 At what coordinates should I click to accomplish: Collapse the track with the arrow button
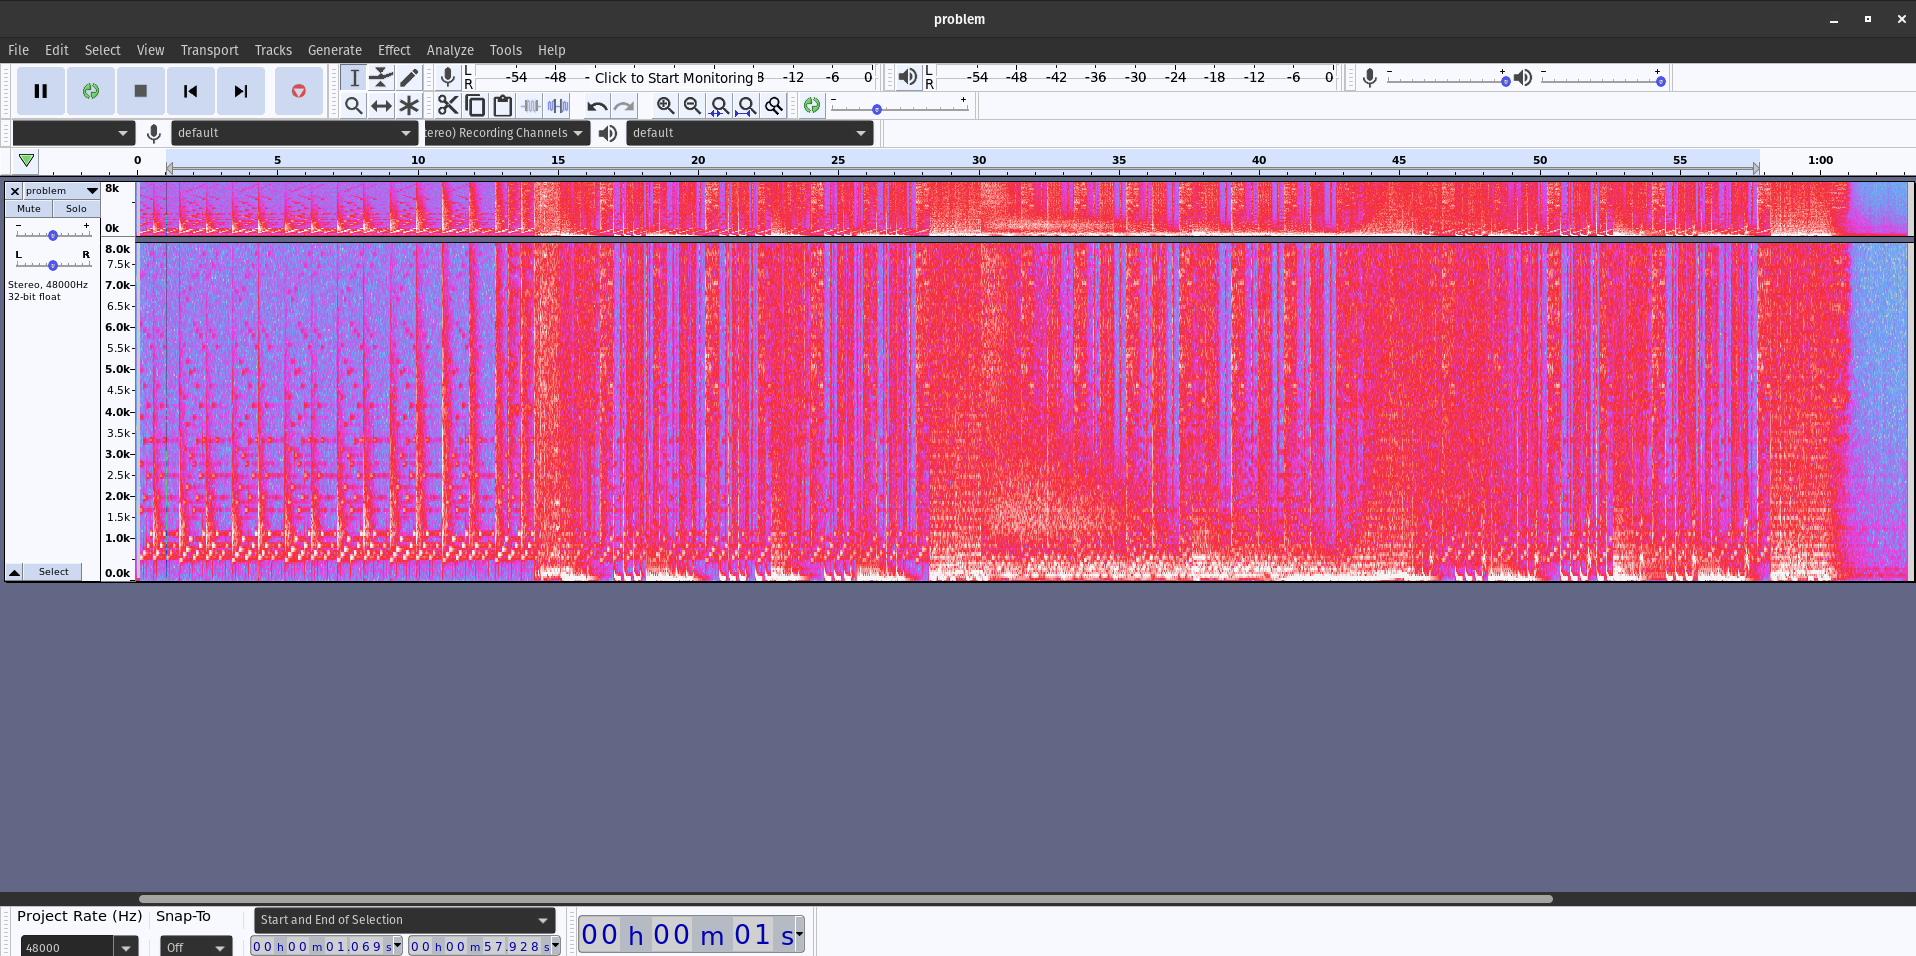point(15,572)
